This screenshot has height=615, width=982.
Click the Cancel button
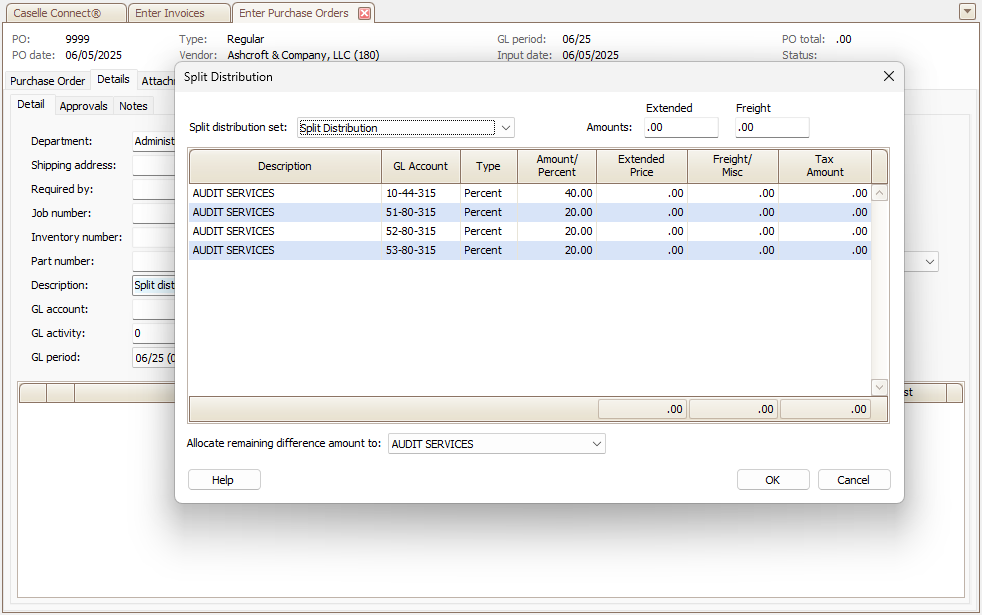coord(853,480)
